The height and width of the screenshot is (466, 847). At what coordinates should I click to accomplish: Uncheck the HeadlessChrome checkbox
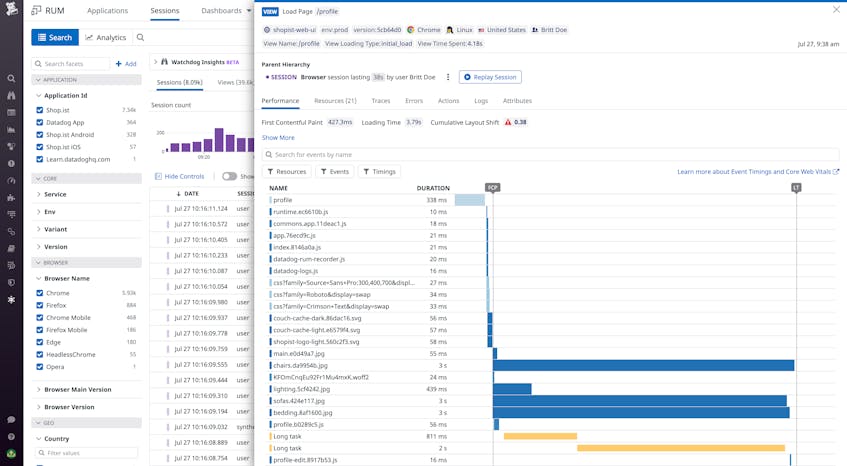pos(39,354)
